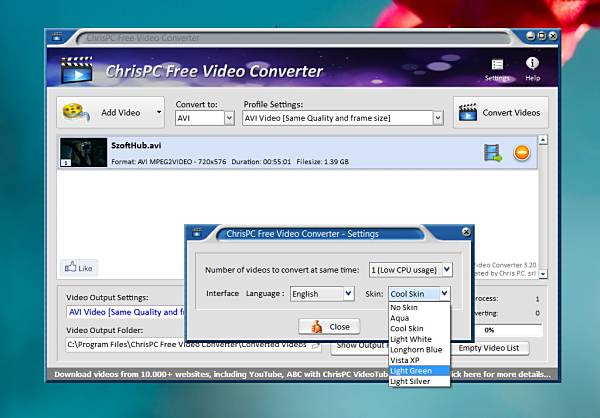Click the clapperboard logo in header banner
This screenshot has height=418, width=600.
pyautogui.click(x=77, y=70)
